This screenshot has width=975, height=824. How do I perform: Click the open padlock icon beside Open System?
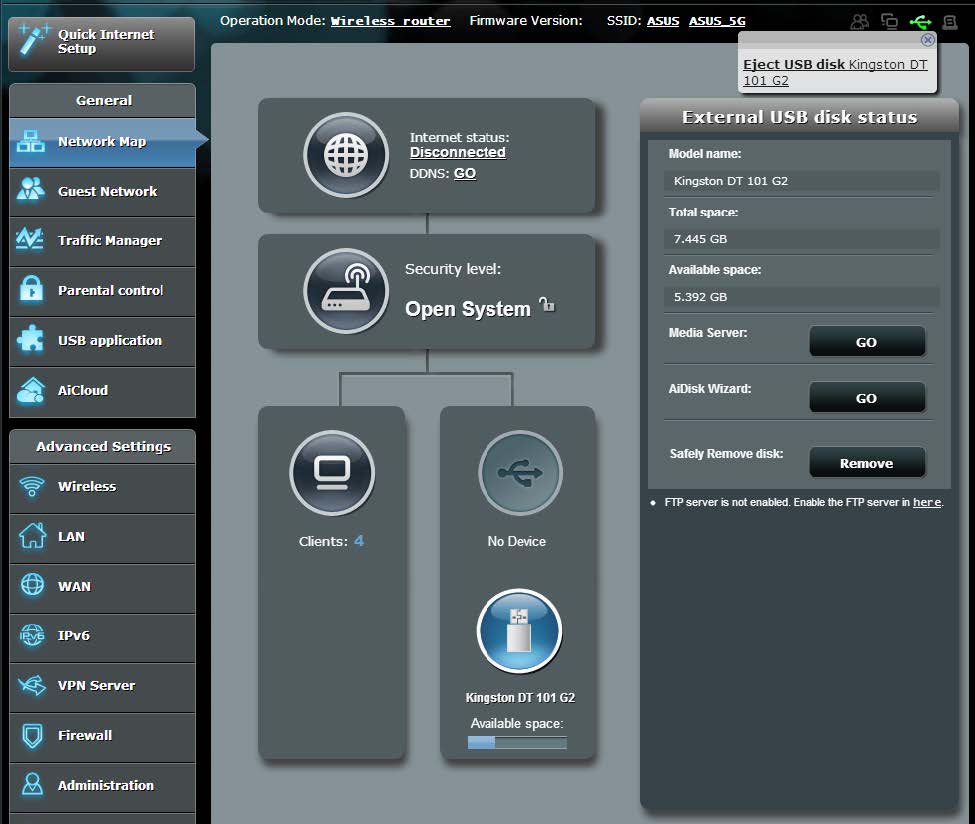pyautogui.click(x=547, y=304)
